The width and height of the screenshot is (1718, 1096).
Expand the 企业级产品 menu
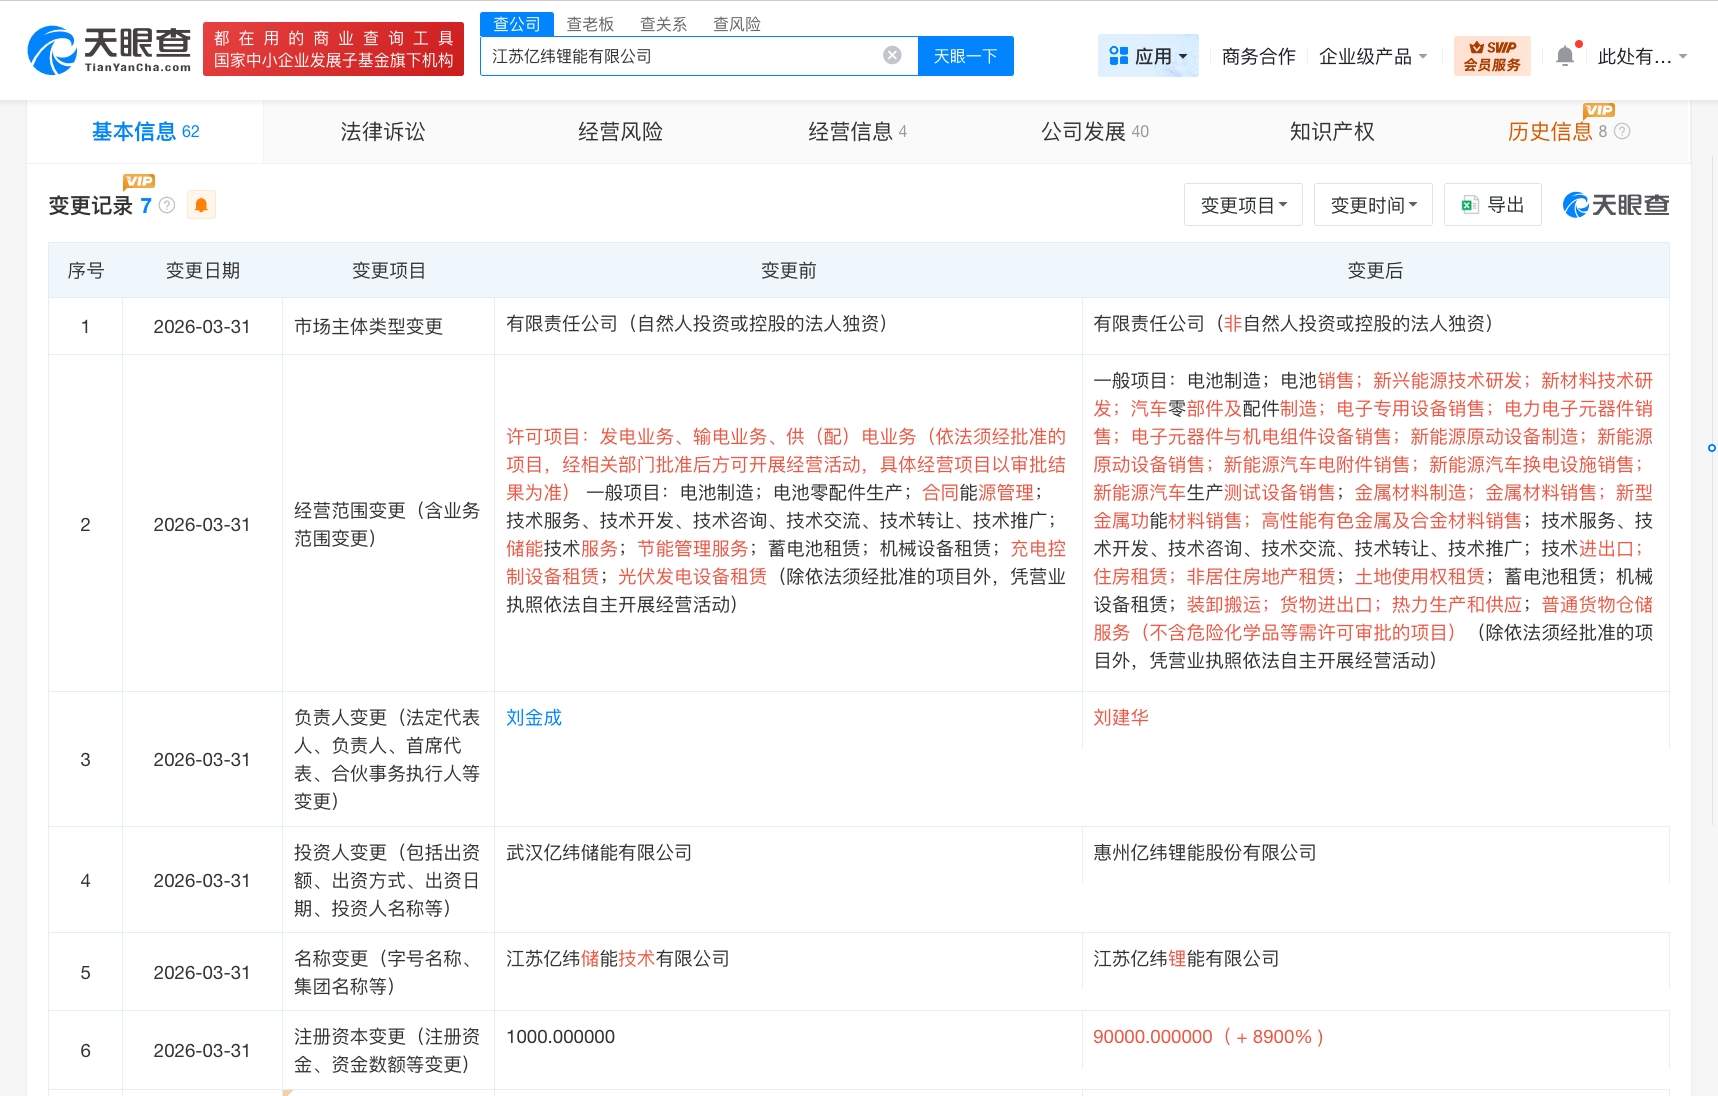1372,56
